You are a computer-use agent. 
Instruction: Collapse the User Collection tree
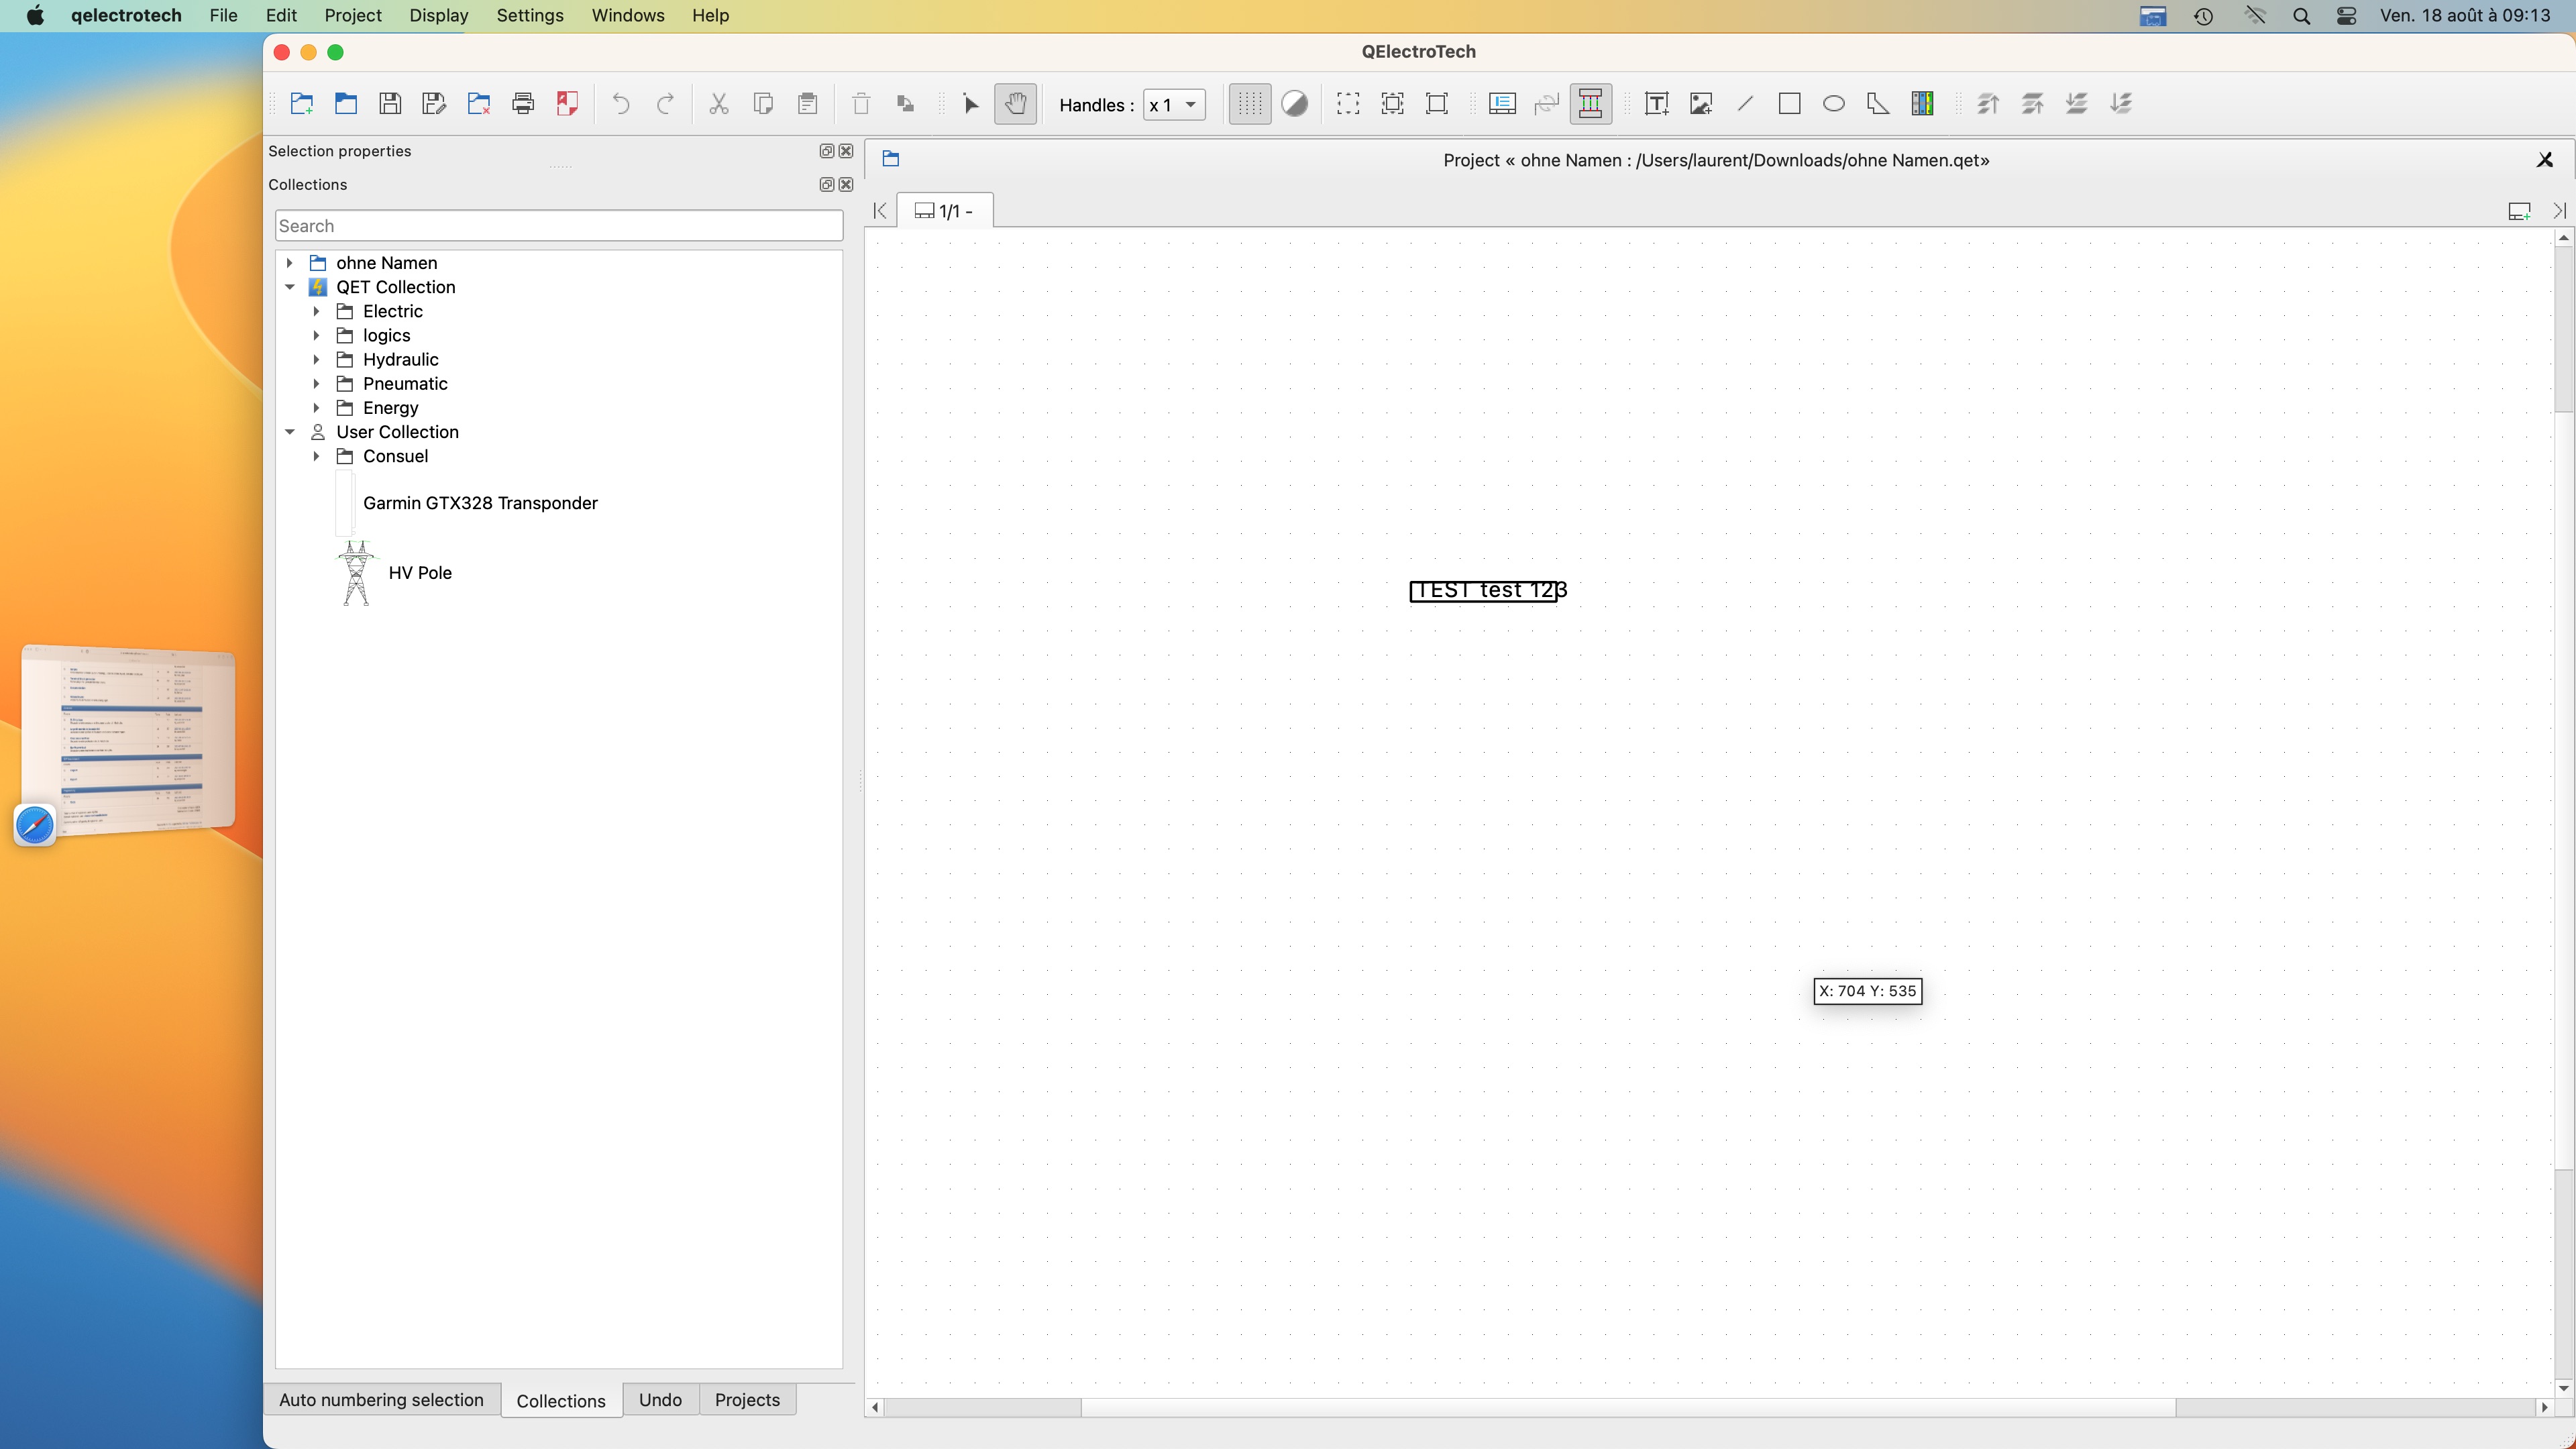click(290, 432)
